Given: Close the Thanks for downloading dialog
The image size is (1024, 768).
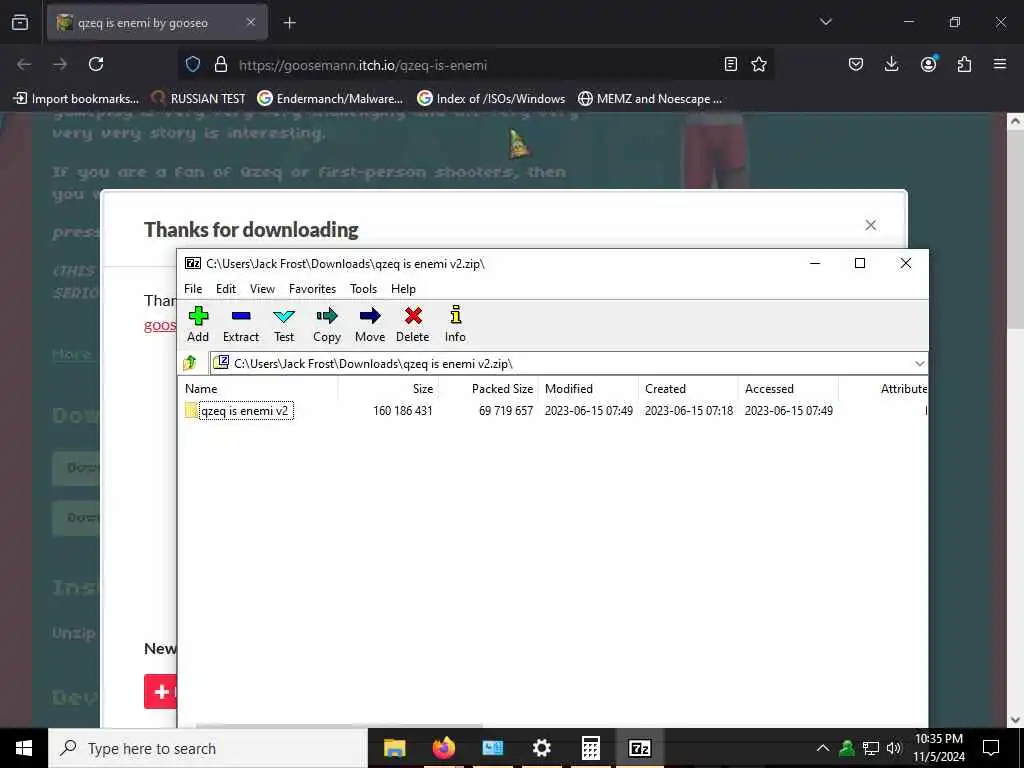Looking at the screenshot, I should pyautogui.click(x=870, y=225).
